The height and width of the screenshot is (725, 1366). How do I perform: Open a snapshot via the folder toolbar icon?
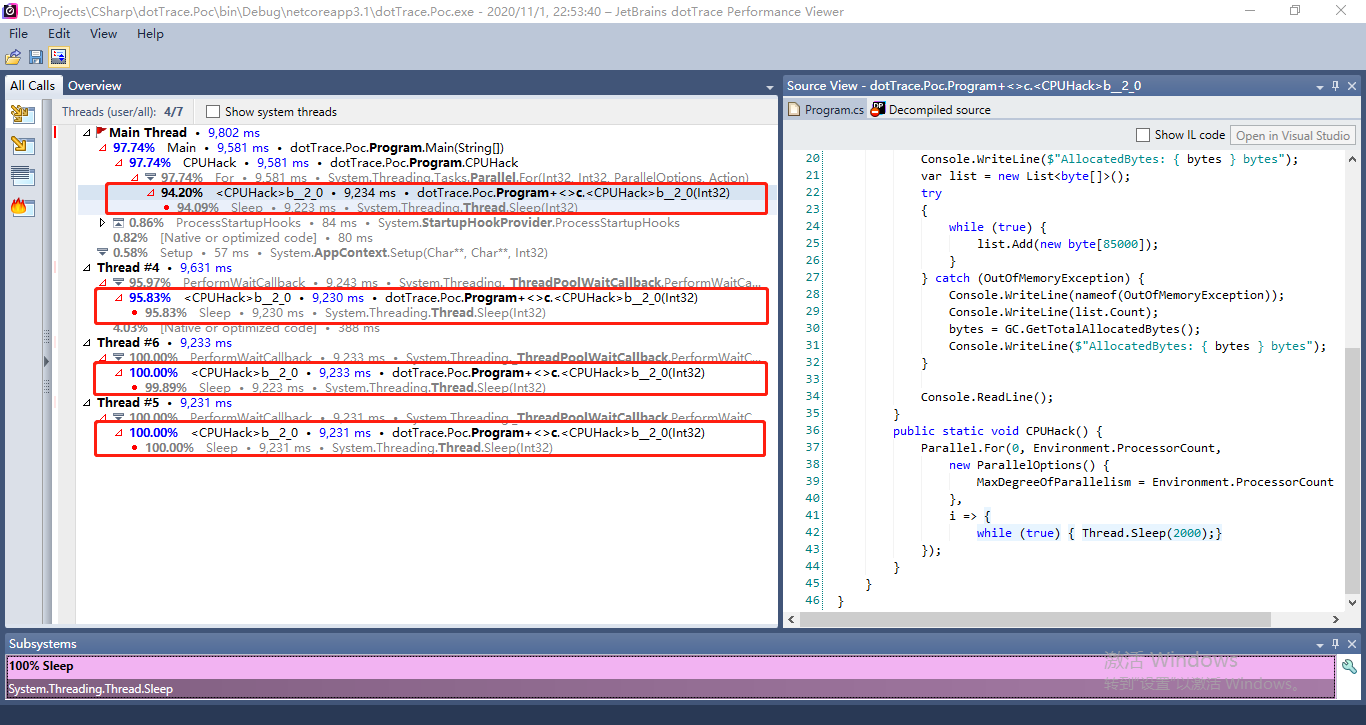(13, 57)
